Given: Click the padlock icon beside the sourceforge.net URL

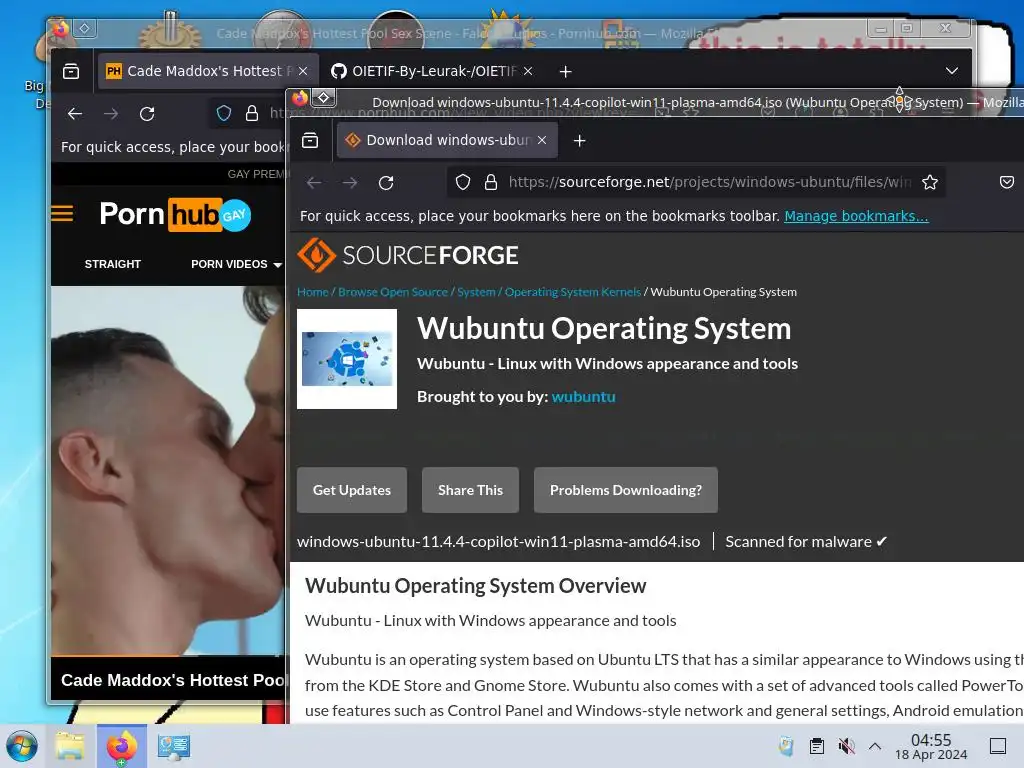Looking at the screenshot, I should tap(491, 182).
